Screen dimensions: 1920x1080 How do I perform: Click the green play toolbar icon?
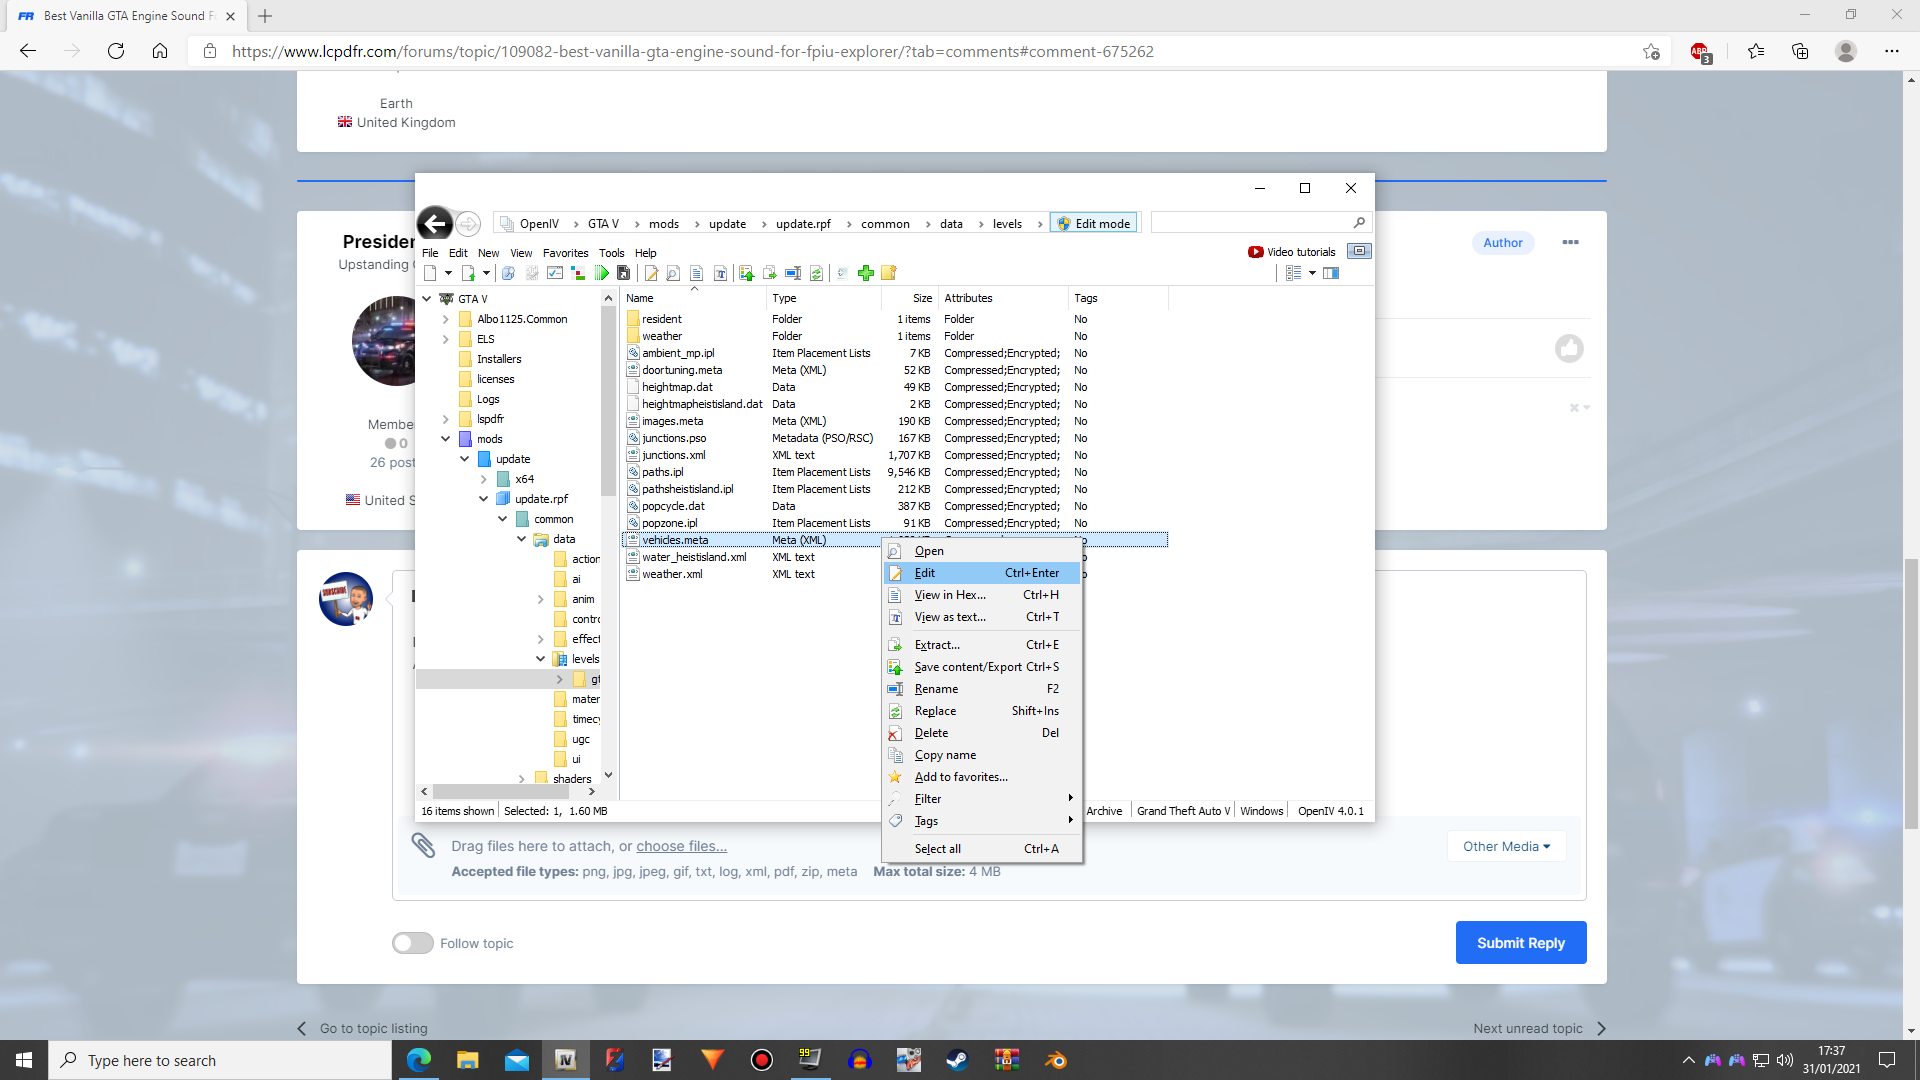coord(602,273)
